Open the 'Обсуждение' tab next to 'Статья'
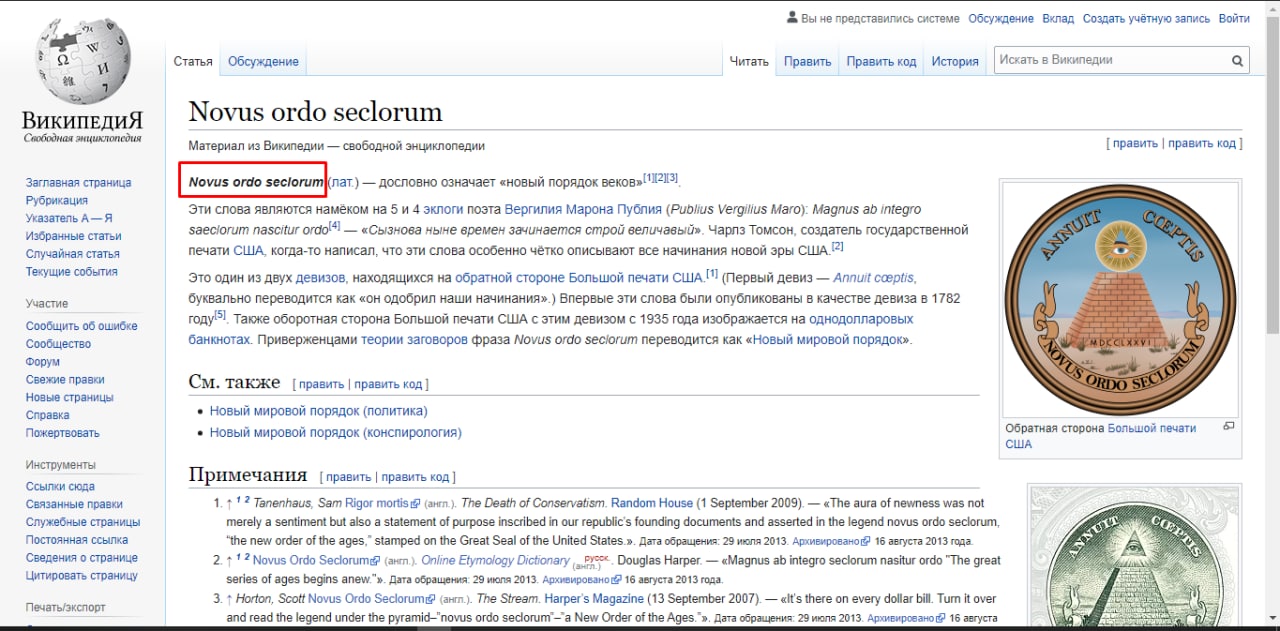 pyautogui.click(x=263, y=61)
